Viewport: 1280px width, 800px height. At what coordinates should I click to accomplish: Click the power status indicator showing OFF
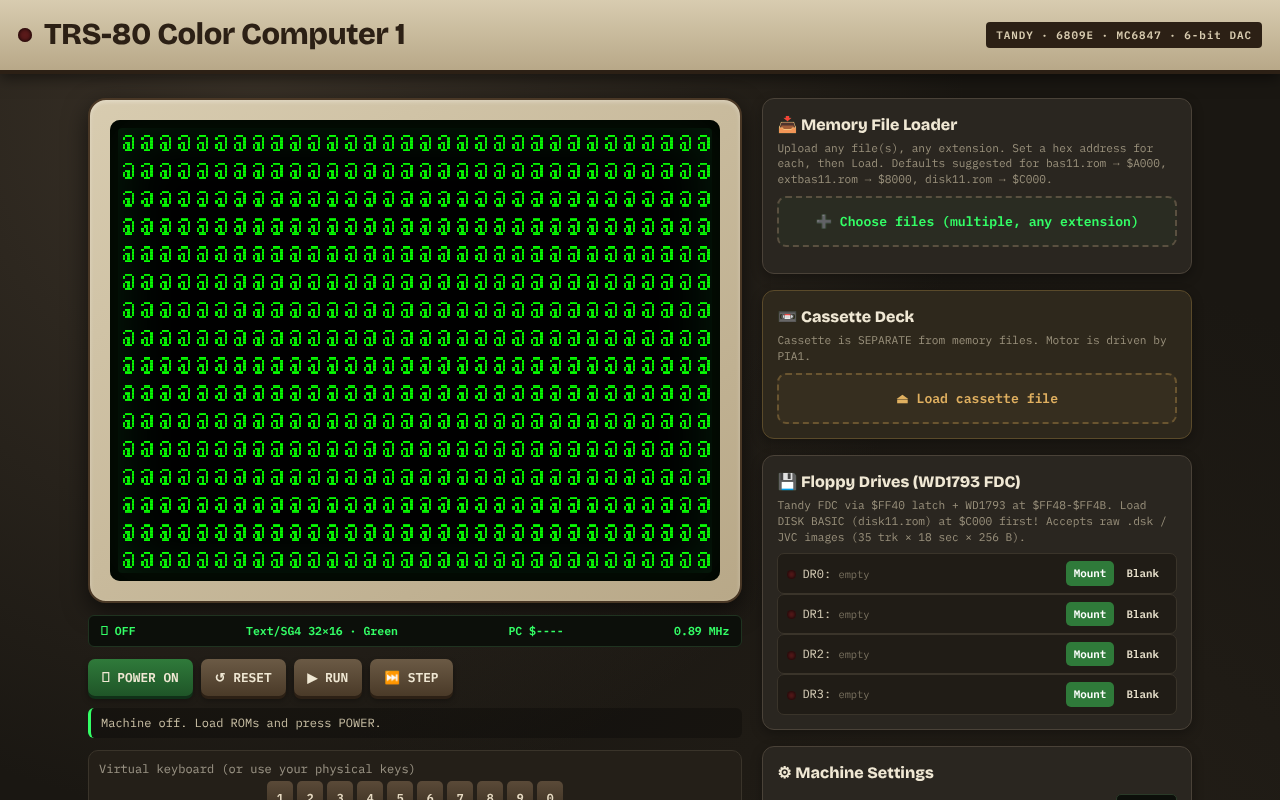point(118,631)
